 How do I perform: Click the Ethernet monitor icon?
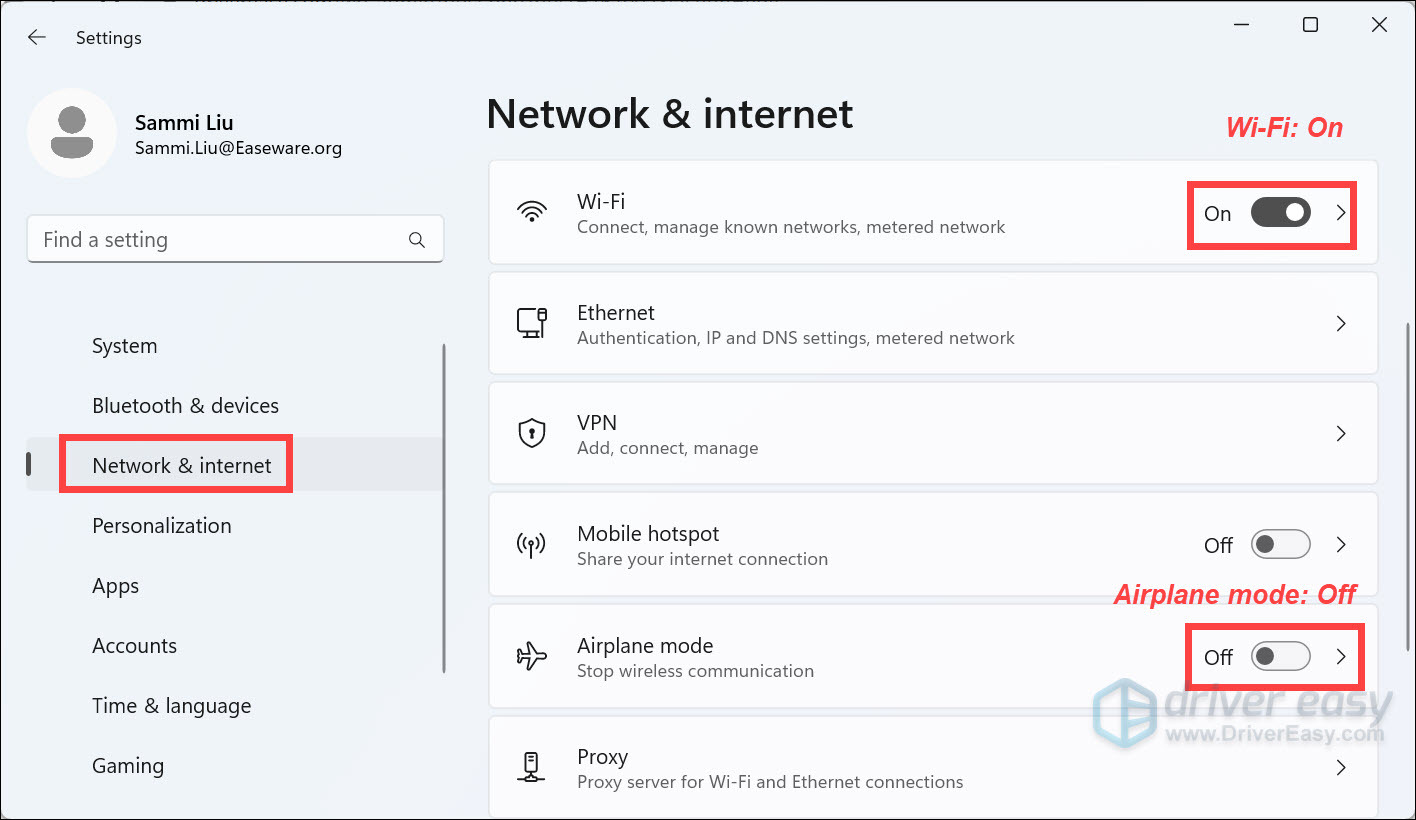[531, 323]
